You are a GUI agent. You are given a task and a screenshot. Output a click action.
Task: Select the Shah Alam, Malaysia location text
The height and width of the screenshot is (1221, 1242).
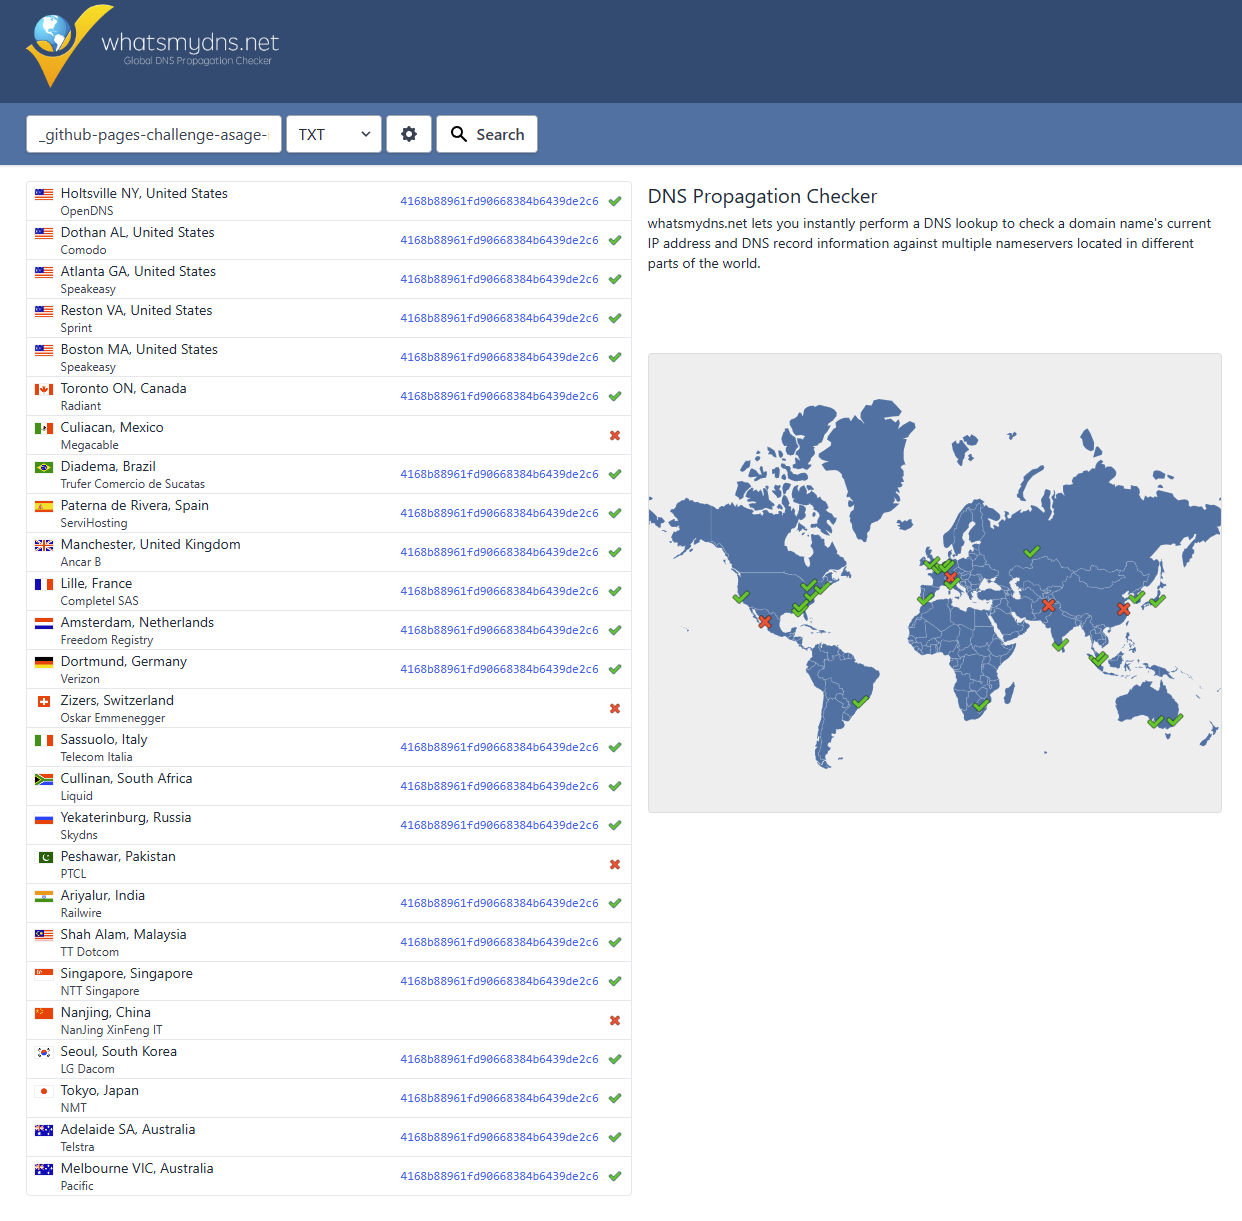(x=123, y=934)
